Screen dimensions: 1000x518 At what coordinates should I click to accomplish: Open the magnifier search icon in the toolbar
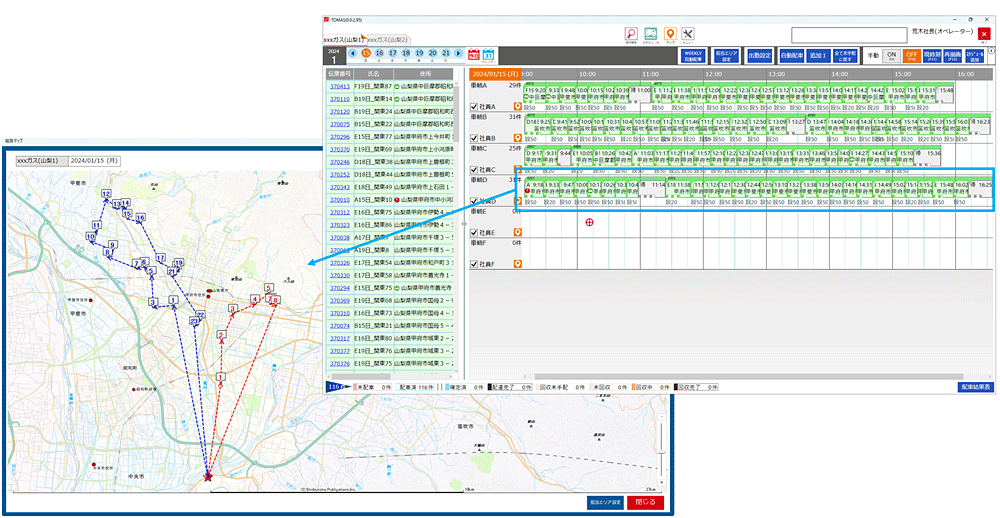pos(631,34)
